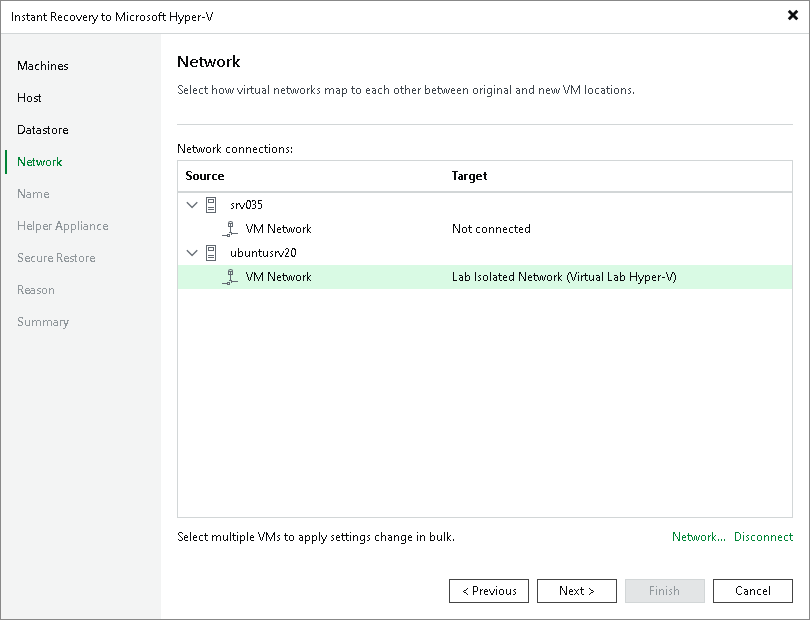This screenshot has width=810, height=620.
Task: Open the Helper Appliance step
Action: click(x=63, y=226)
